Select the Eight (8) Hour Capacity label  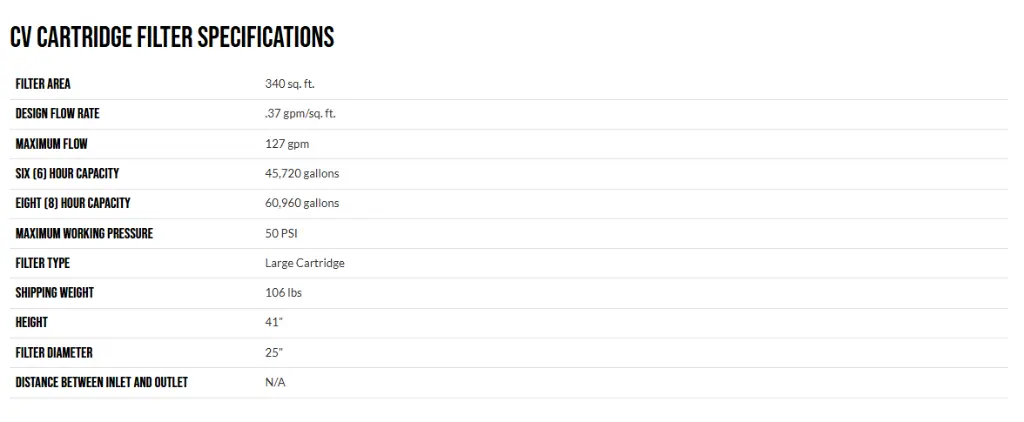[x=73, y=203]
